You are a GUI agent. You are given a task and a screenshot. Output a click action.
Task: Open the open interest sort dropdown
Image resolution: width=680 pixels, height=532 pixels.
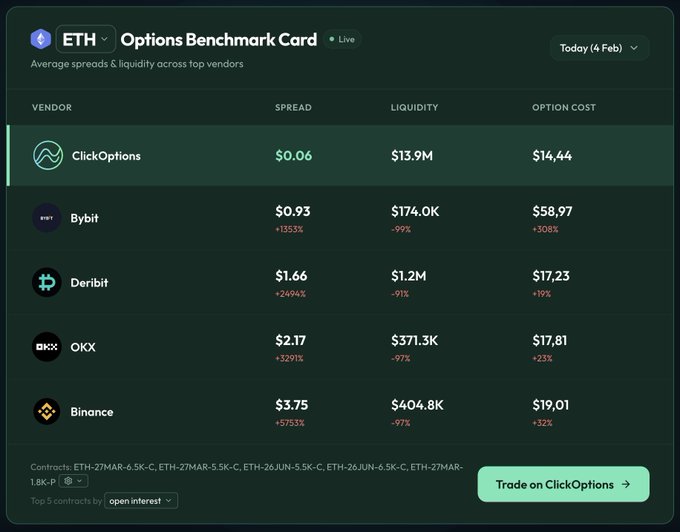(x=141, y=501)
